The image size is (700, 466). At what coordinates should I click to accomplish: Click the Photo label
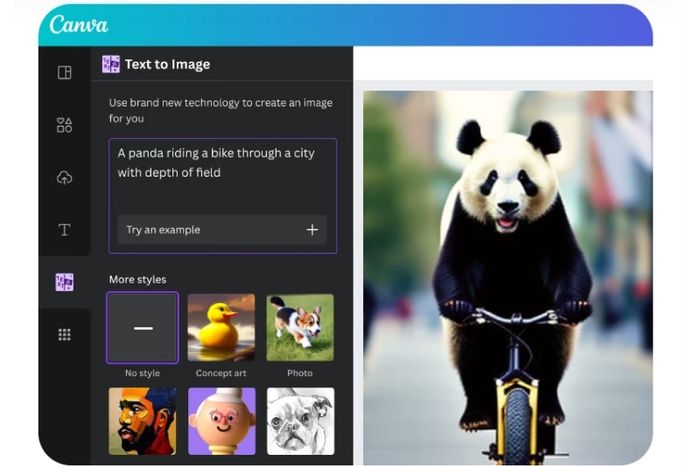click(300, 373)
